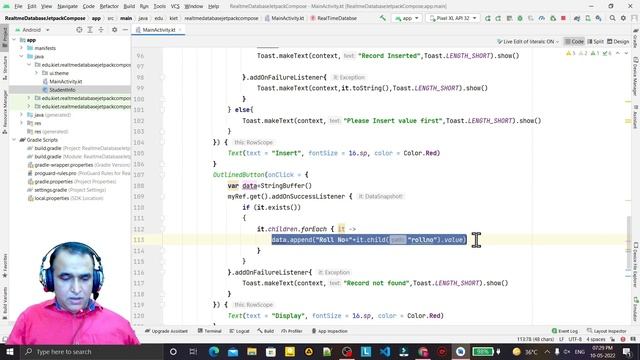This screenshot has height=360, width=640.
Task: Open Cortana circle on taskbar
Action: pos(173,351)
